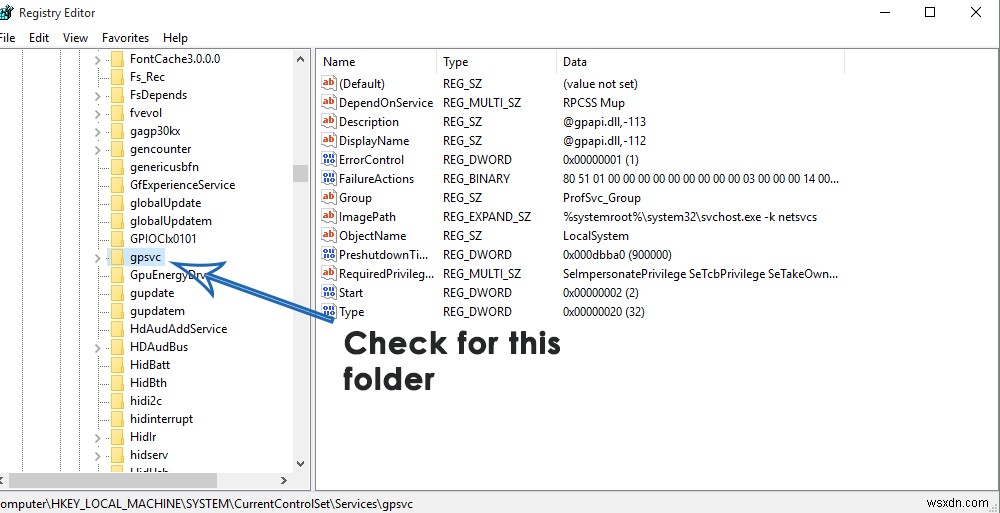Click the data value "RPCSS Mup"

[x=594, y=103]
